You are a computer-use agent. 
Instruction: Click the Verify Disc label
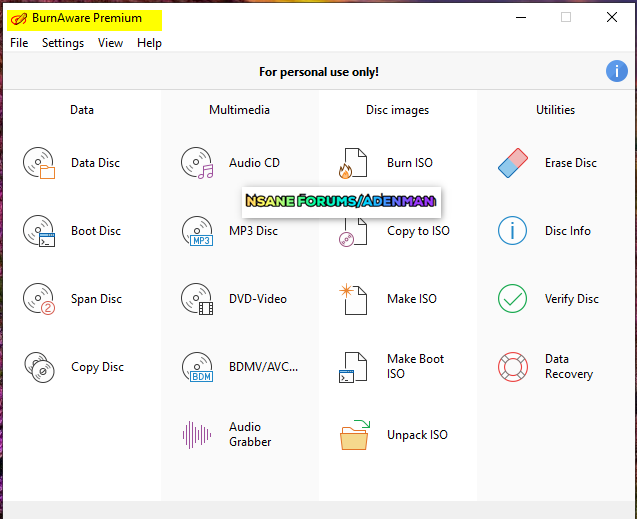coord(572,299)
